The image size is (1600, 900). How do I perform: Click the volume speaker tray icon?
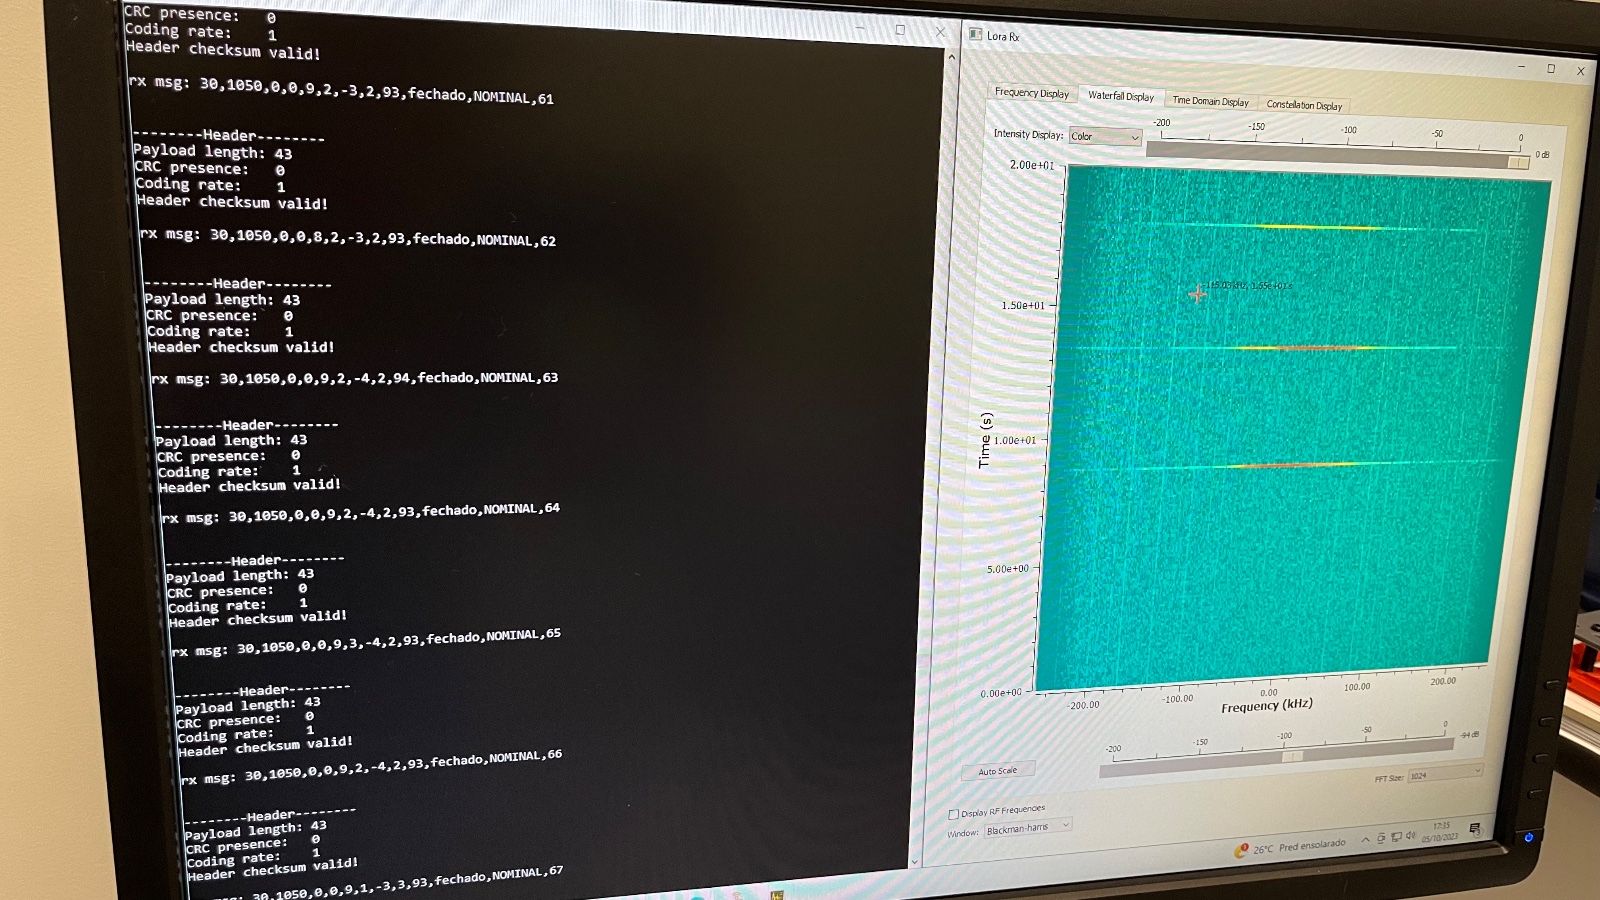[x=1411, y=835]
